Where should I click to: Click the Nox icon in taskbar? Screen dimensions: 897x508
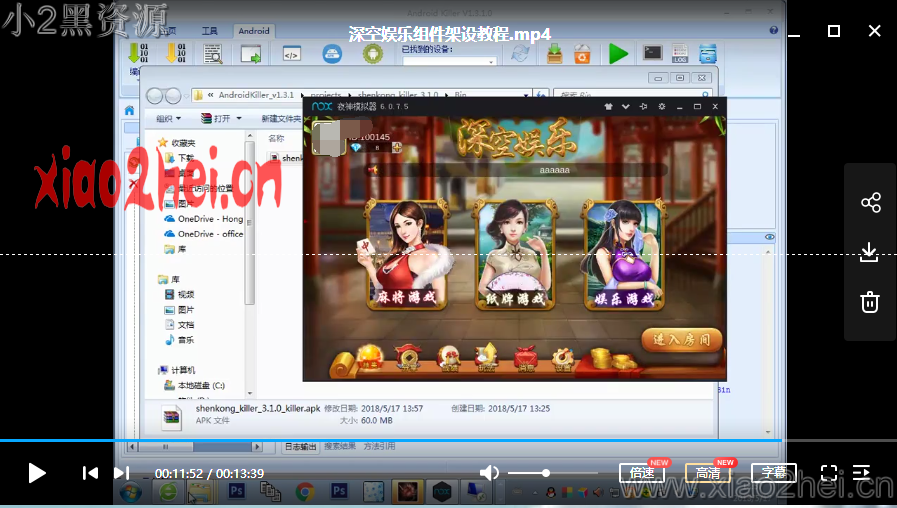442,491
